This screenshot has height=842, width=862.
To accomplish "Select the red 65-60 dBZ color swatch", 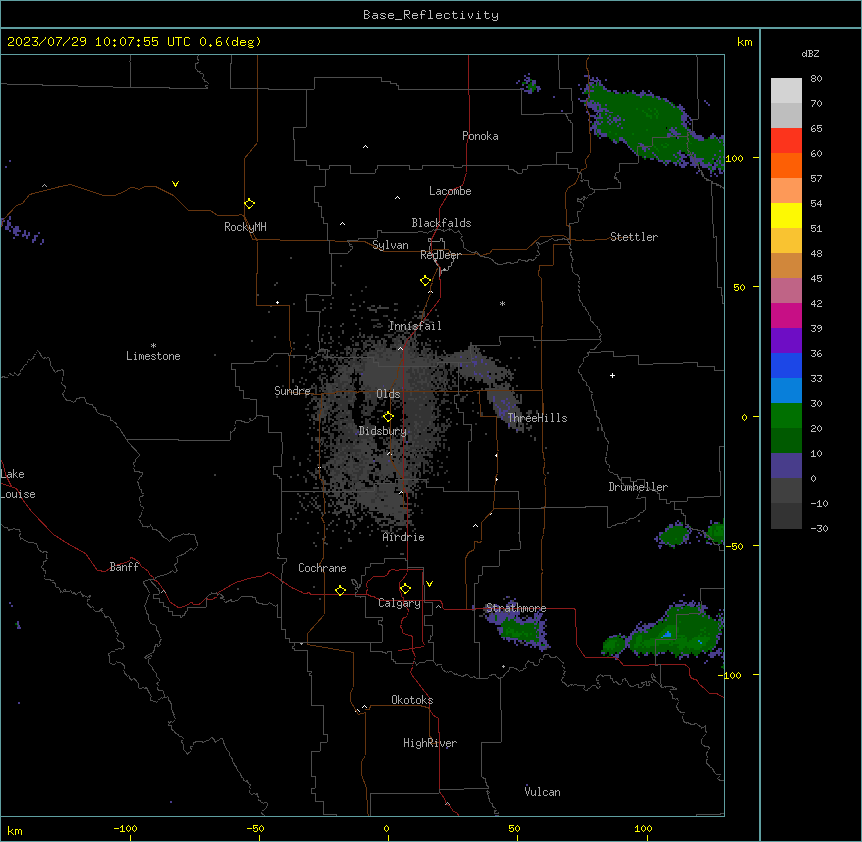I will coord(786,141).
